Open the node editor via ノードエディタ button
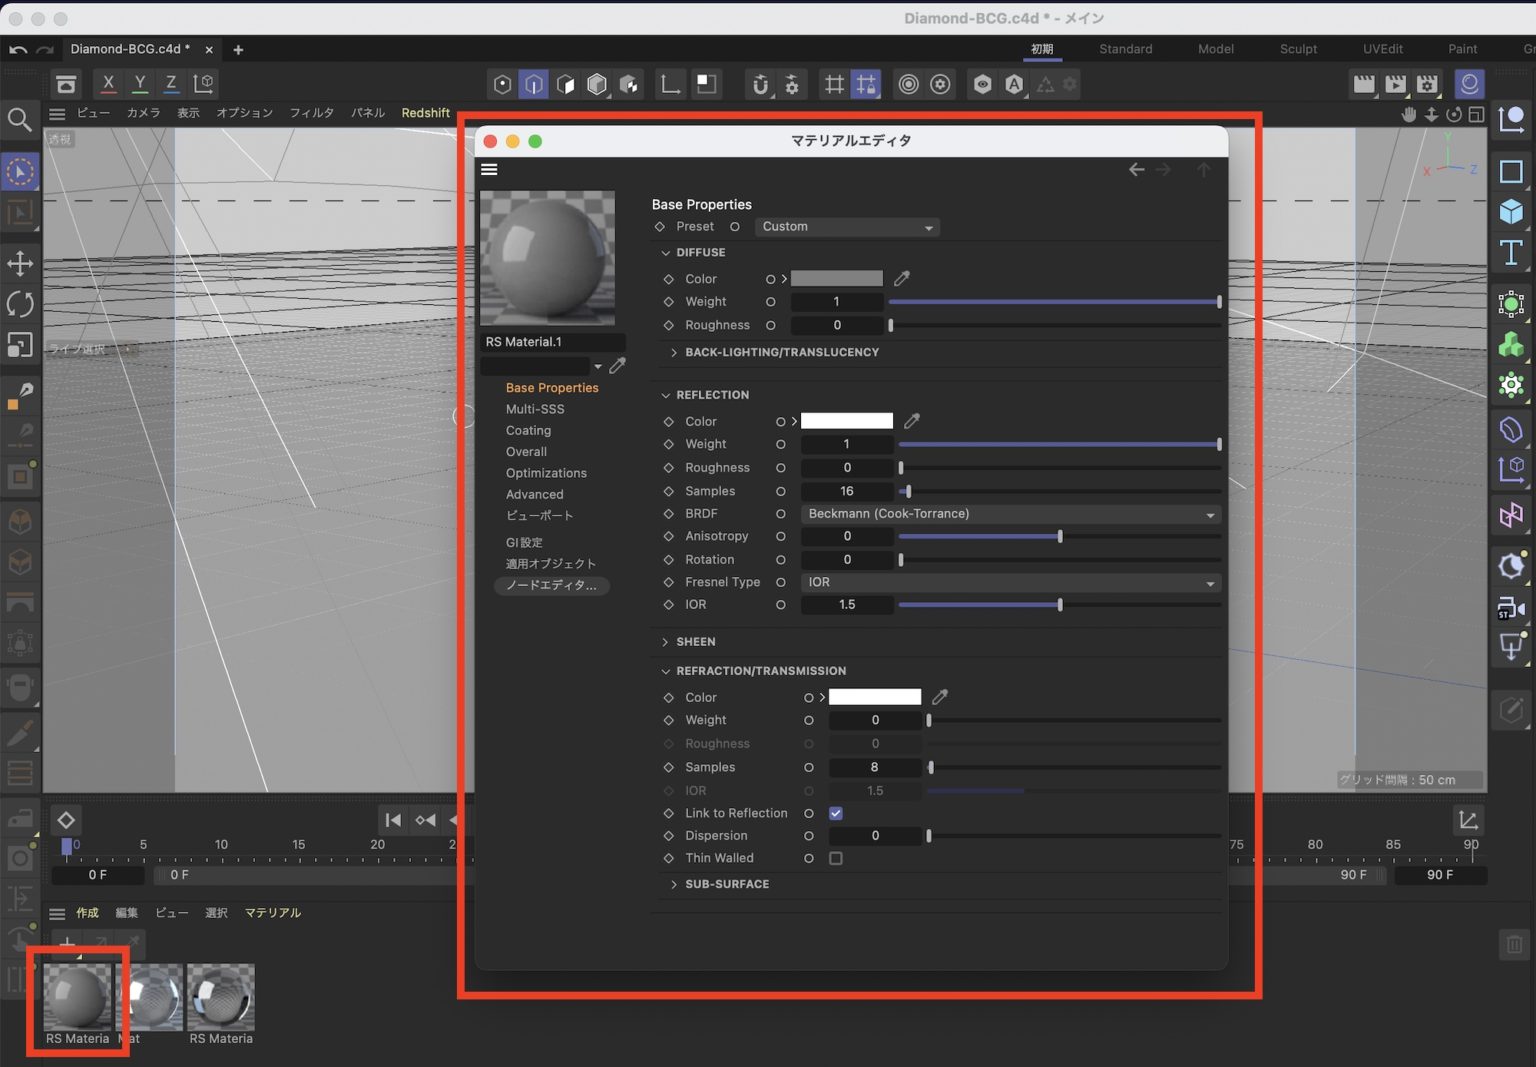This screenshot has width=1536, height=1067. click(x=551, y=585)
